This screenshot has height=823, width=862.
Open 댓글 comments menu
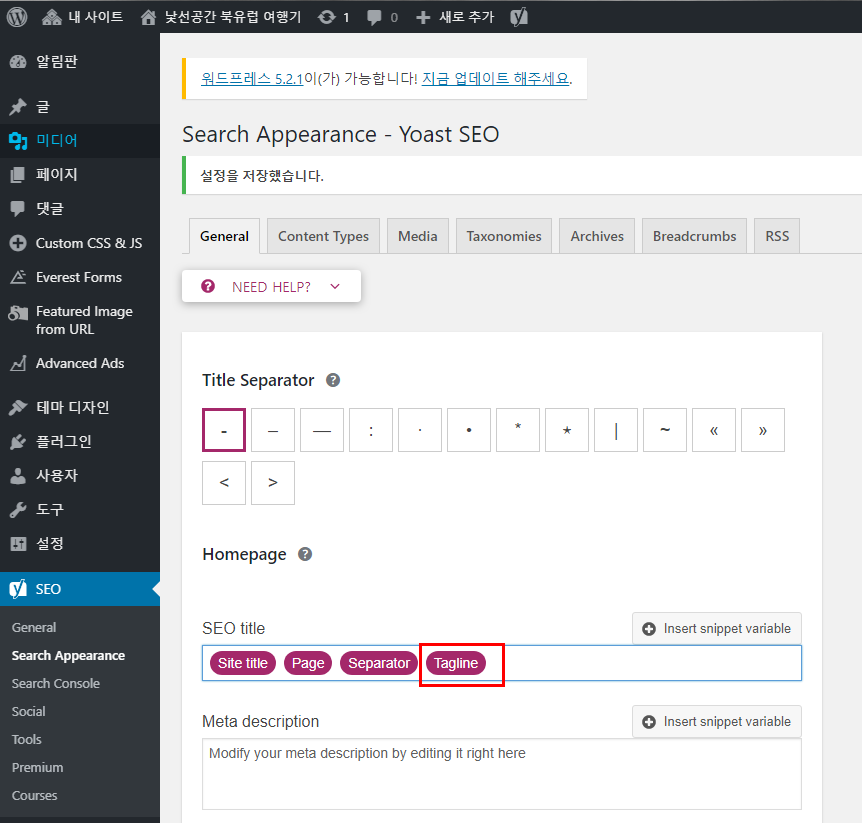tap(80, 209)
